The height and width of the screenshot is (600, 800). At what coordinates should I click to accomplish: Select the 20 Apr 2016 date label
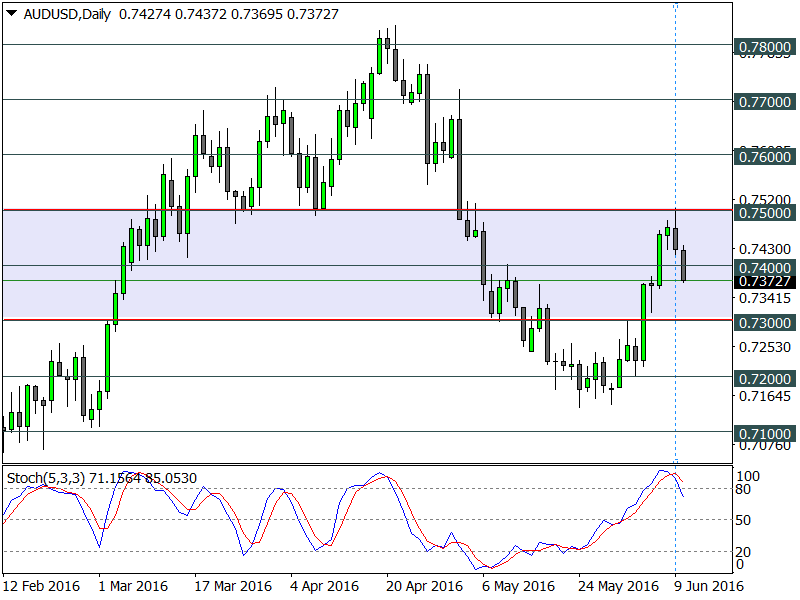(424, 586)
